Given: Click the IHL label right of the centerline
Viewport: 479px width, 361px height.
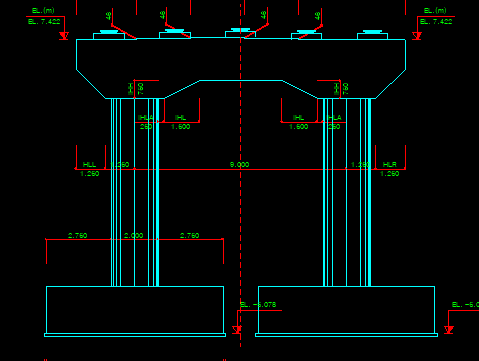Looking at the screenshot, I should [298, 118].
